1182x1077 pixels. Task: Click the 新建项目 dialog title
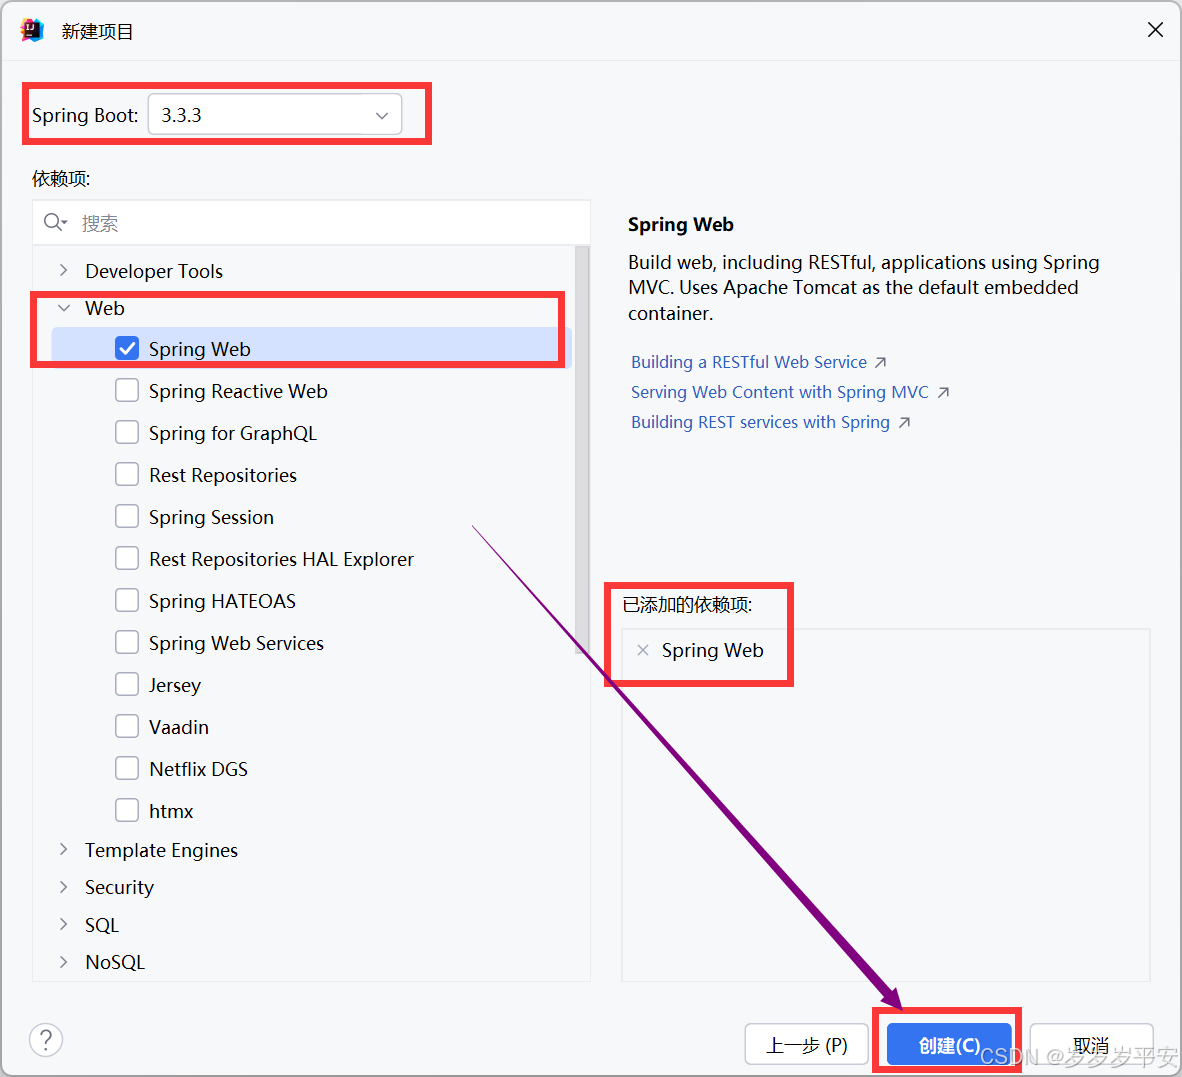point(97,31)
